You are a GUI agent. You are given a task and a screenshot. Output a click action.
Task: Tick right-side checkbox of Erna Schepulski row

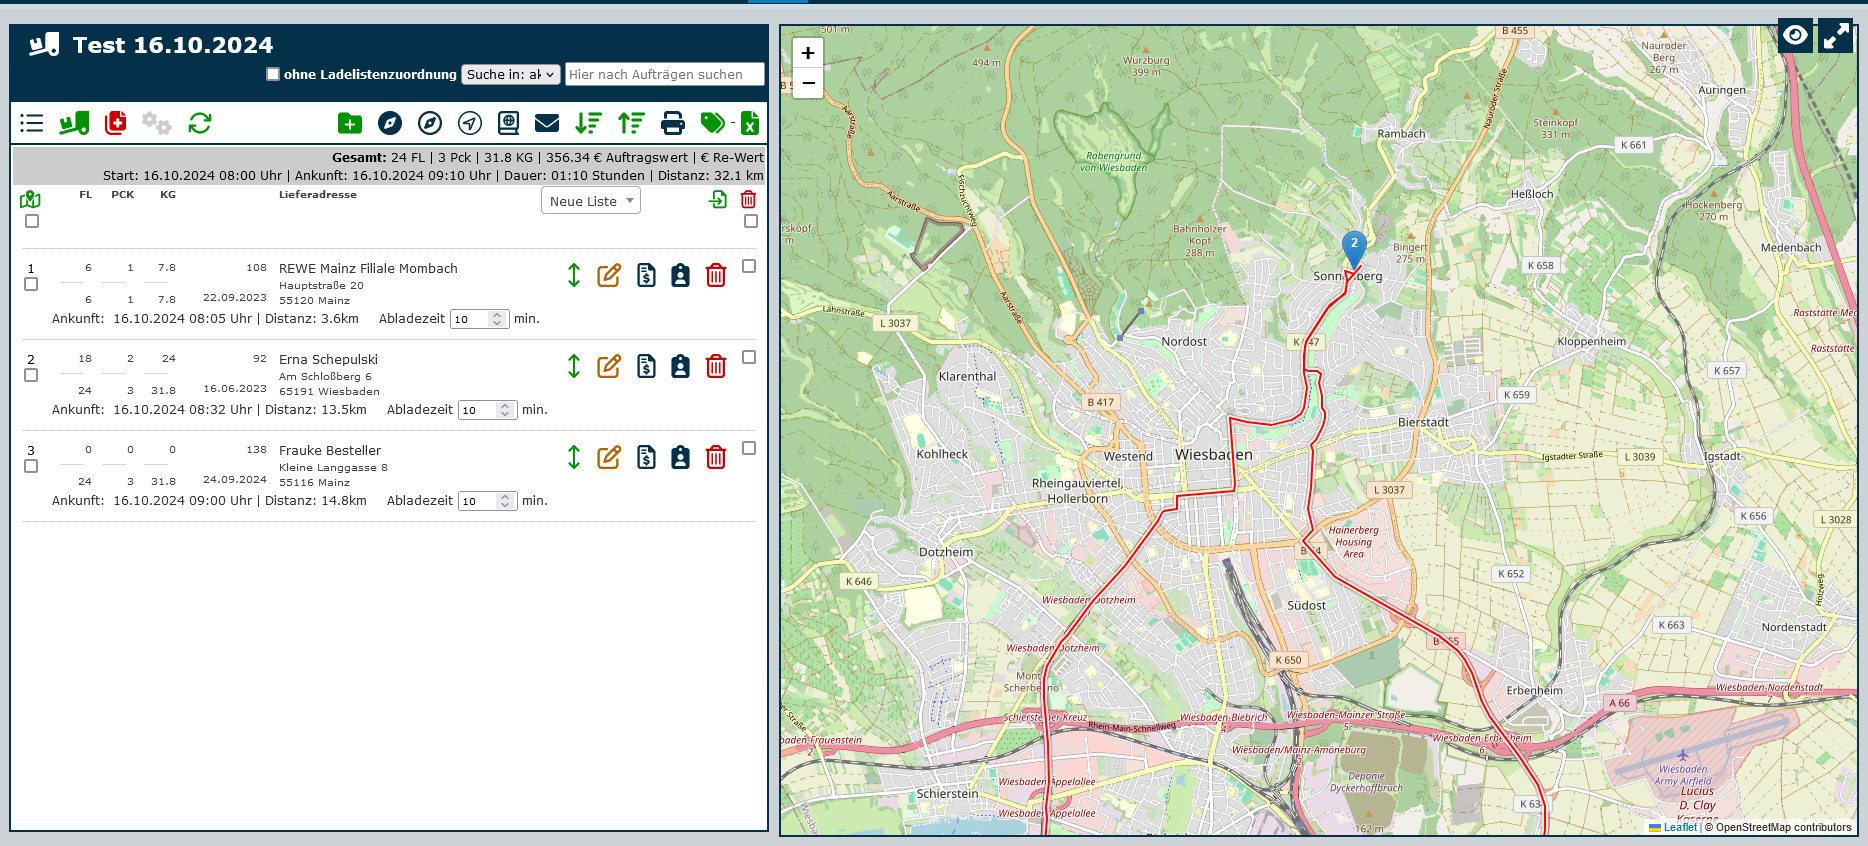(x=749, y=357)
